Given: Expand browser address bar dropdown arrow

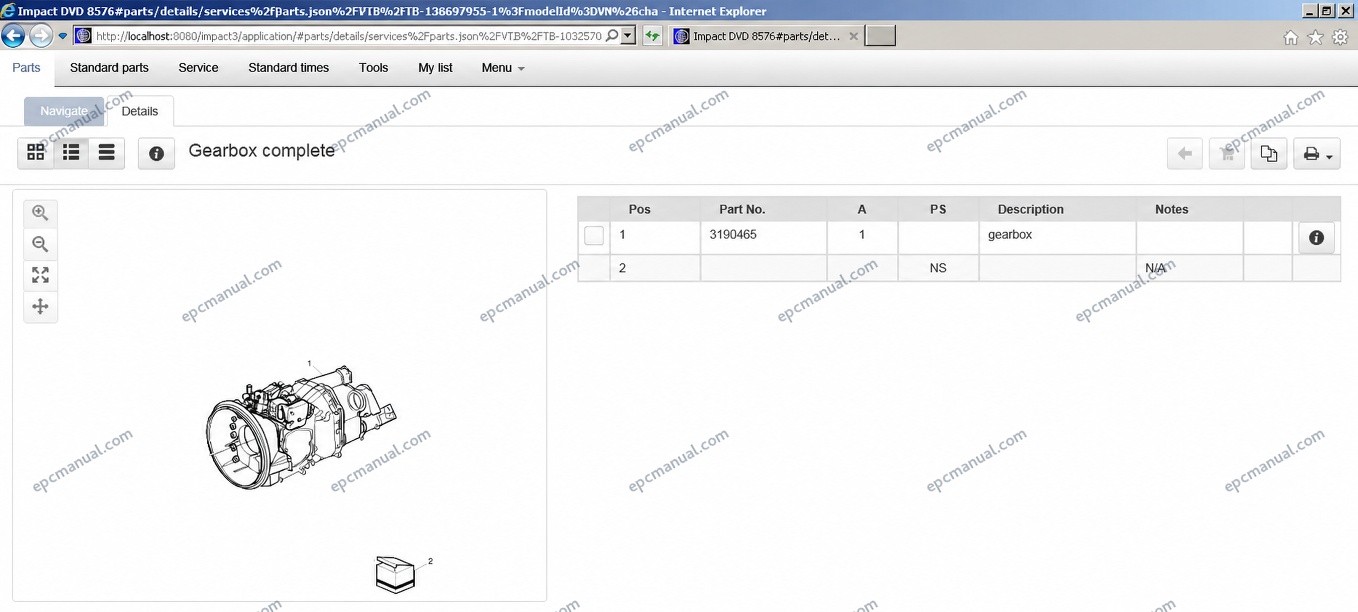Looking at the screenshot, I should point(628,36).
